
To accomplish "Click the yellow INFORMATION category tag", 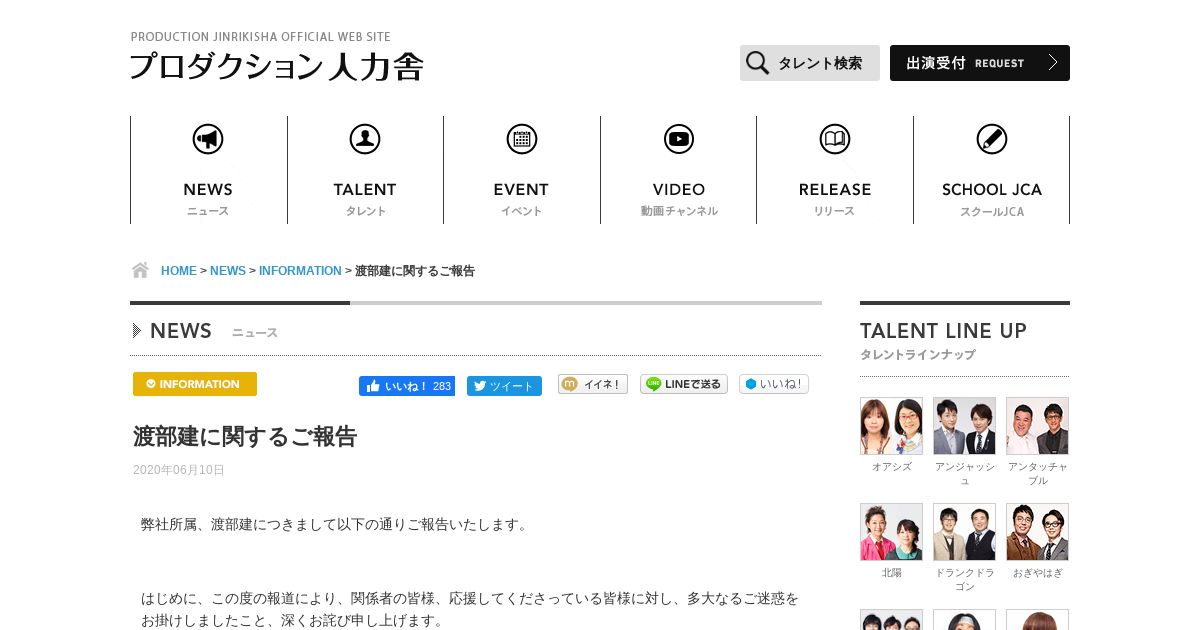I will pos(195,384).
